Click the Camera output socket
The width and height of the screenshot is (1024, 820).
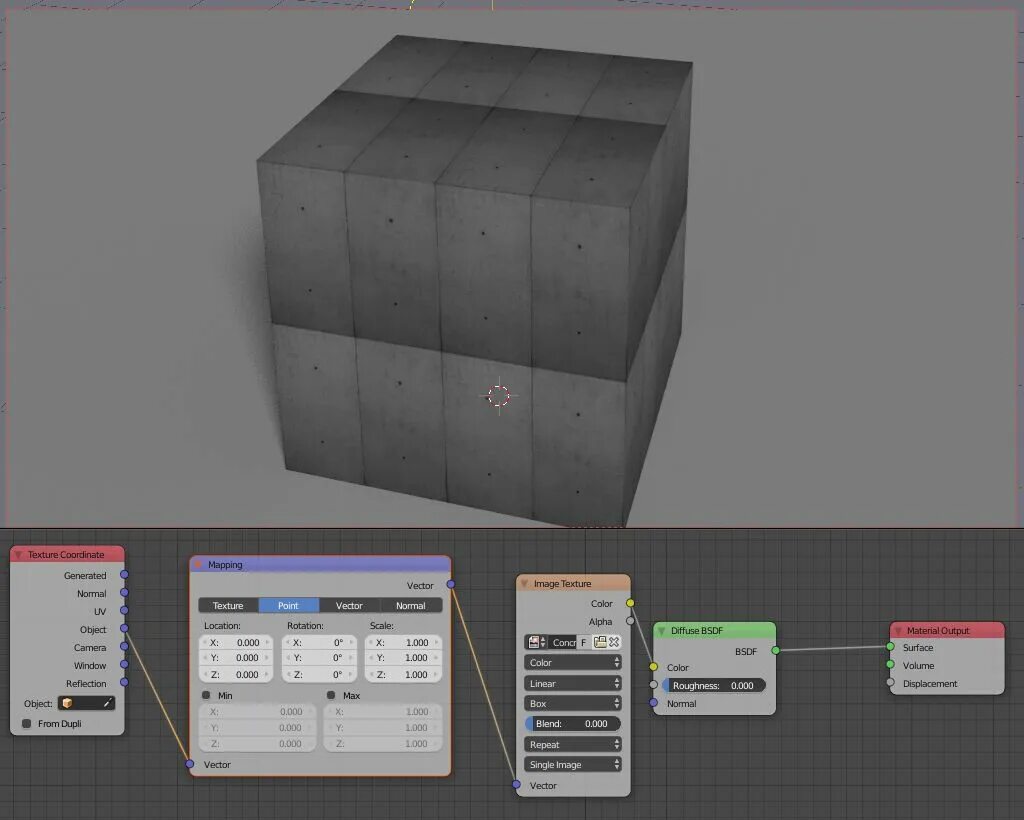point(124,647)
